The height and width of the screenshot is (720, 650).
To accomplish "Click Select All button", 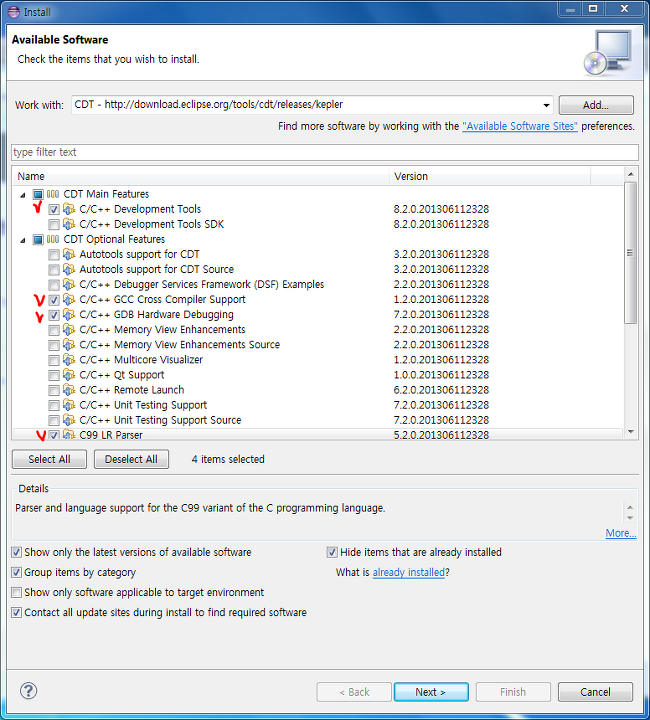I will point(49,459).
